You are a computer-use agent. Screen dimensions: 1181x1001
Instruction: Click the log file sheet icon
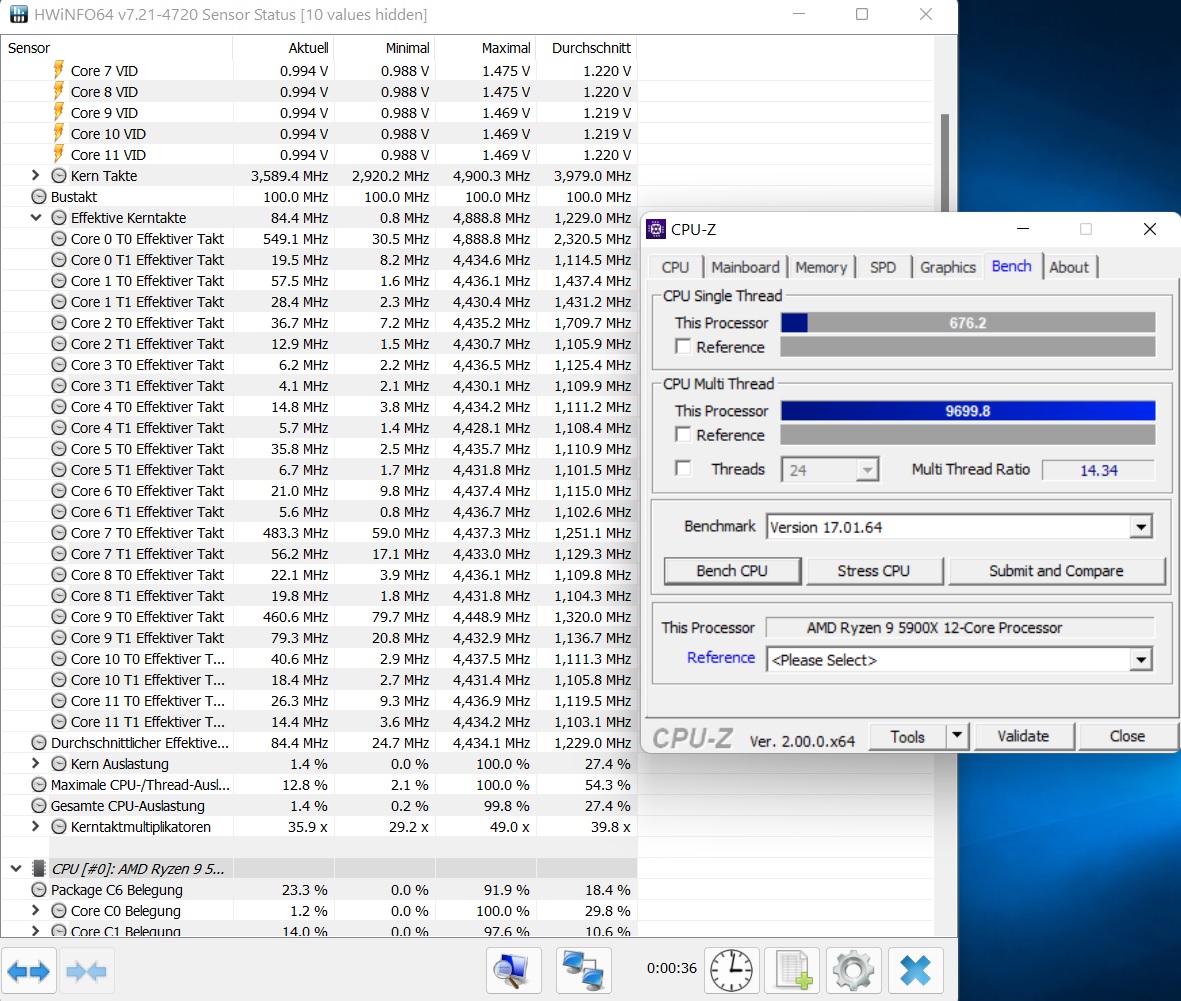coord(793,970)
